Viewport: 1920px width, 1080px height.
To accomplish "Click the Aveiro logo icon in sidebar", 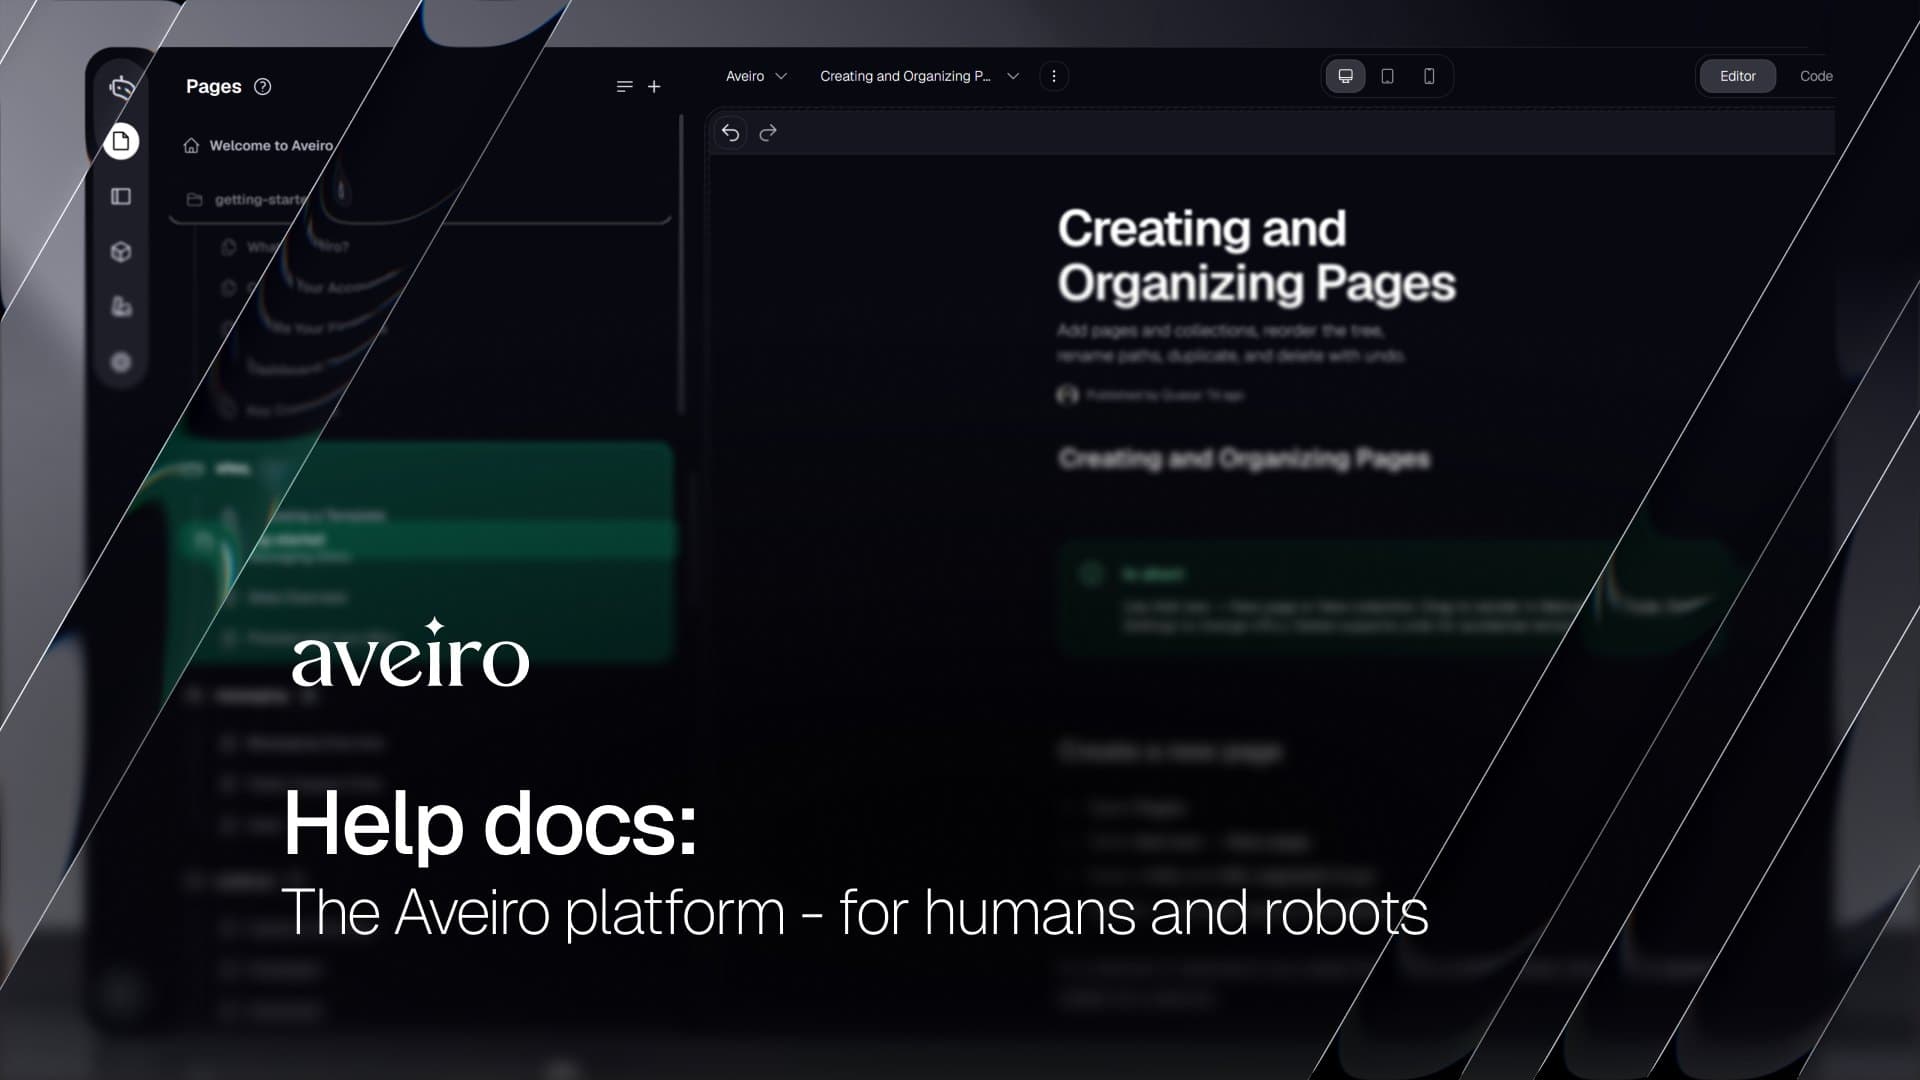I will [122, 88].
